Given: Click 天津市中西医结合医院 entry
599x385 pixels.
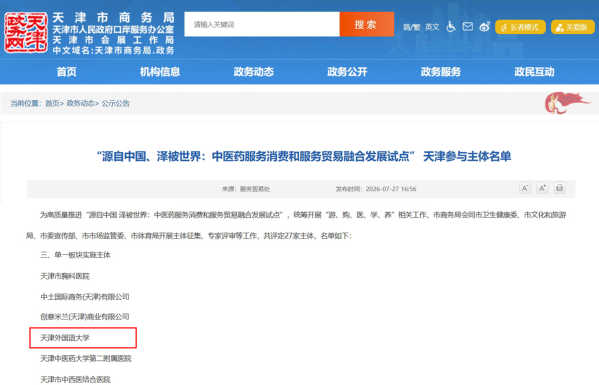Looking at the screenshot, I should tap(75, 379).
